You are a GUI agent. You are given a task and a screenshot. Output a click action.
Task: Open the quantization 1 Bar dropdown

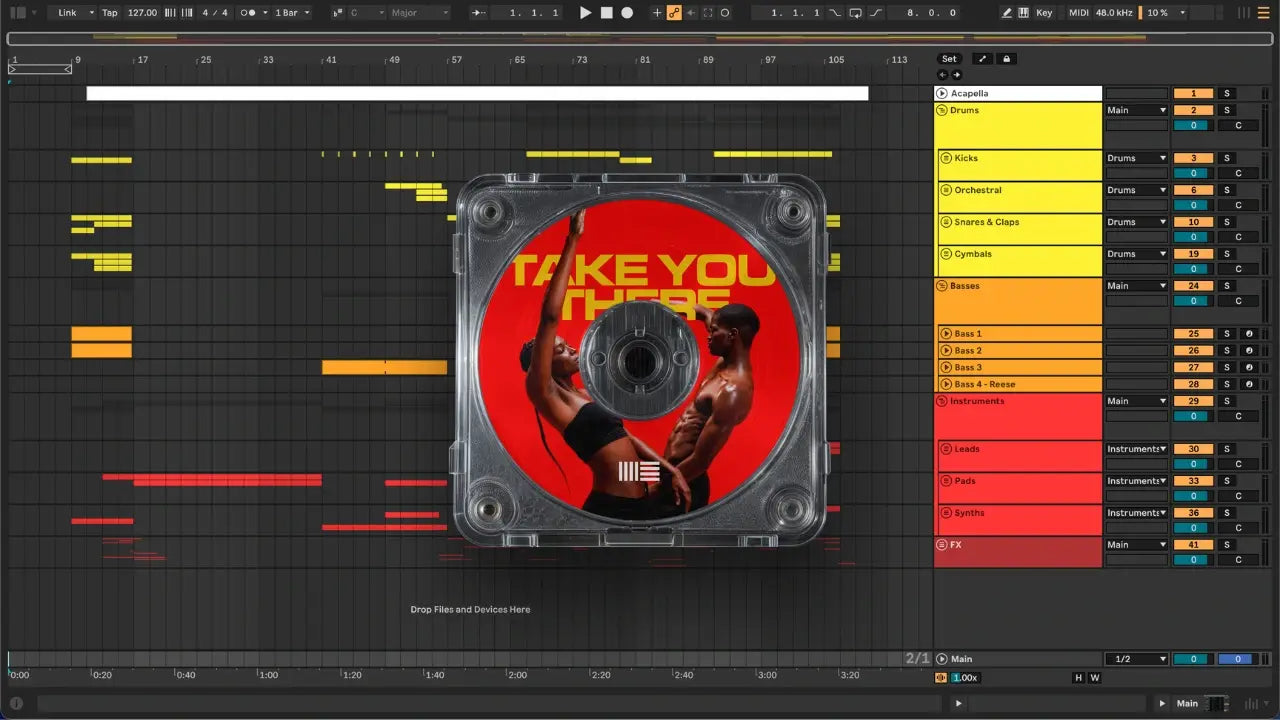292,13
